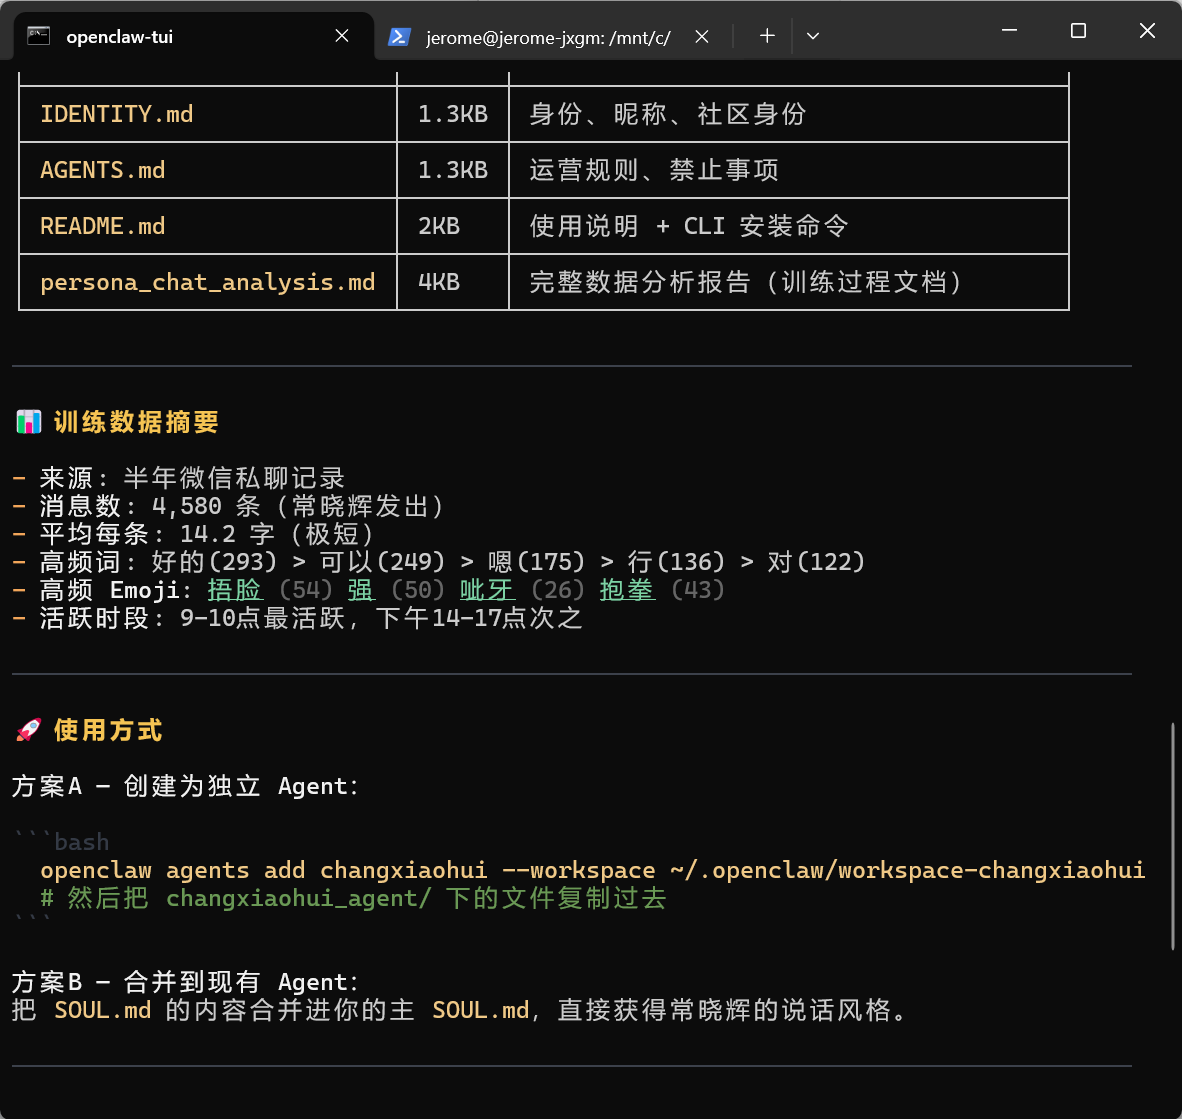Open the 强 emoji link
This screenshot has height=1119, width=1182.
[x=361, y=590]
